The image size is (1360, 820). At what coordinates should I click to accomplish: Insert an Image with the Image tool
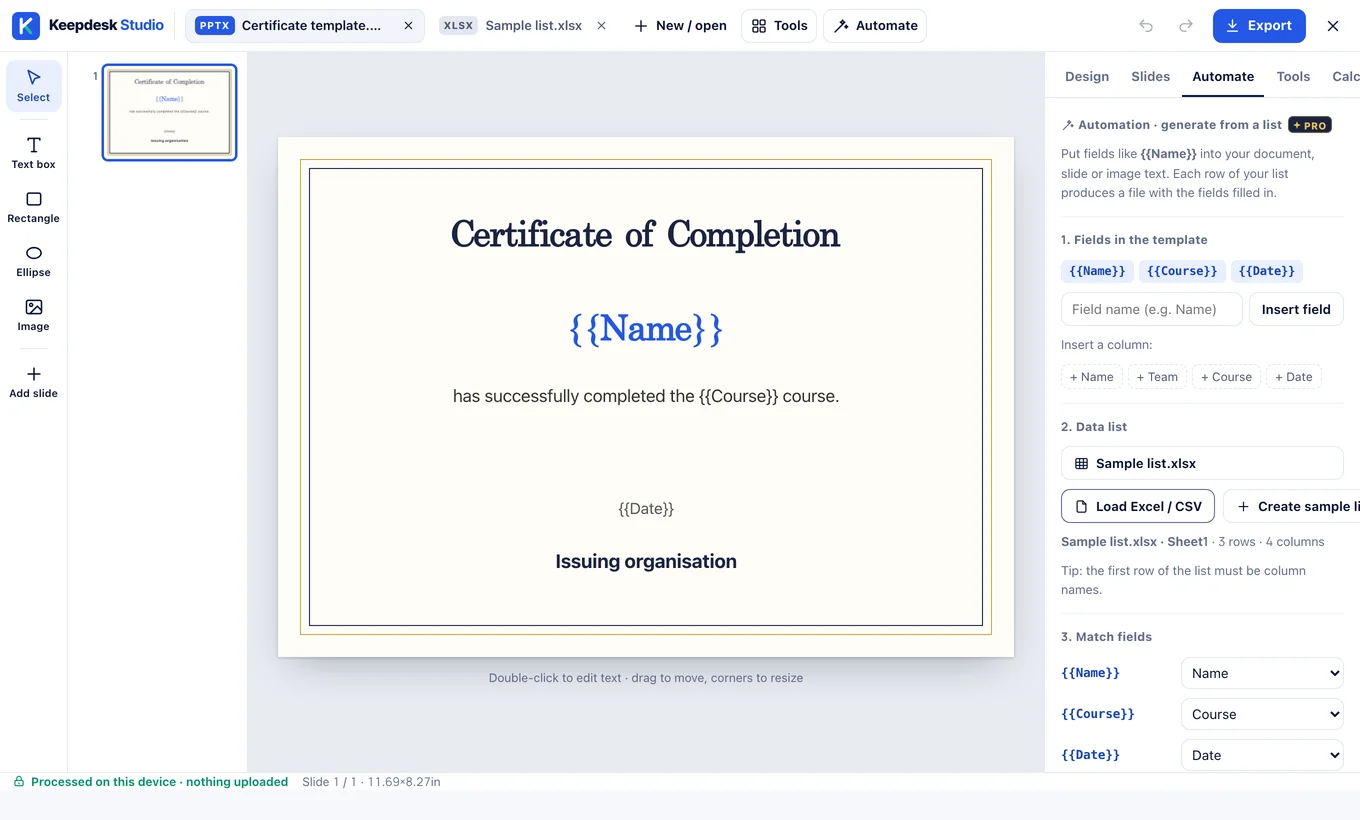click(x=33, y=315)
